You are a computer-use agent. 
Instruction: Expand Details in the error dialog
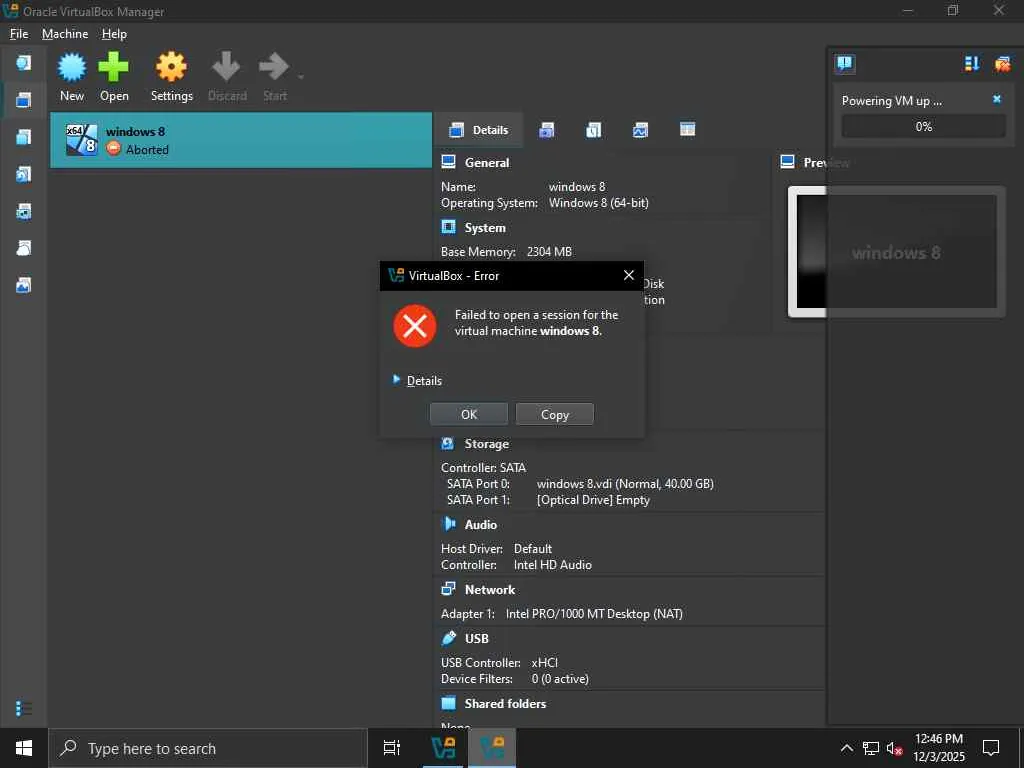point(396,379)
